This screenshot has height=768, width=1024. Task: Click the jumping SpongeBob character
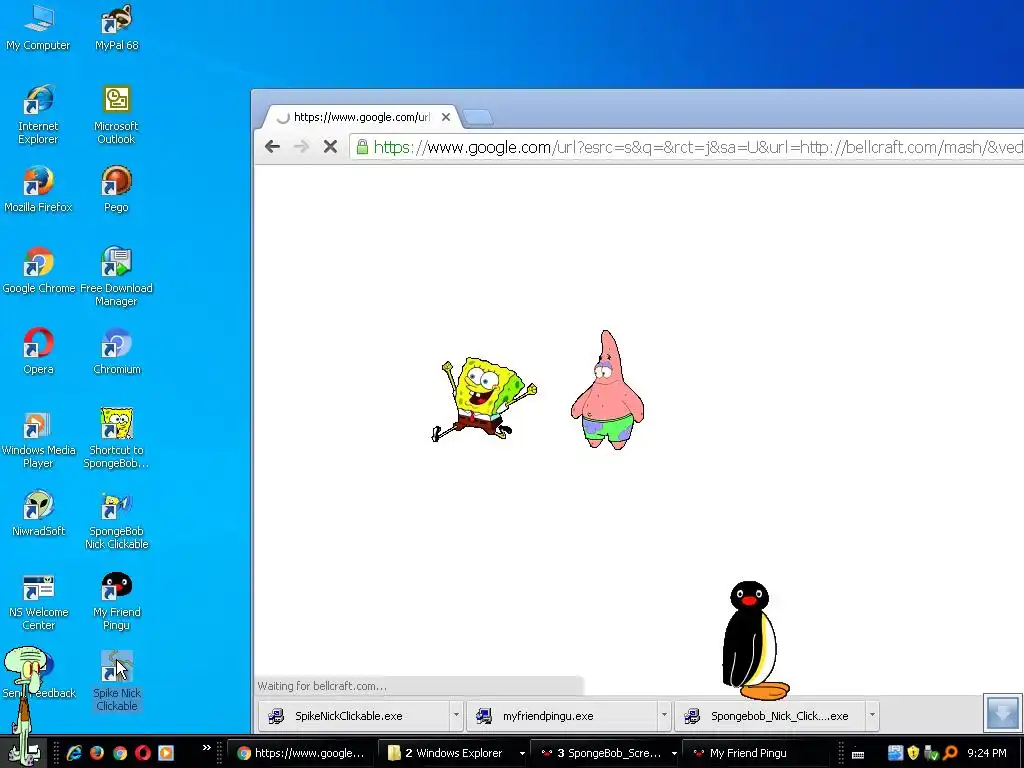click(x=484, y=399)
